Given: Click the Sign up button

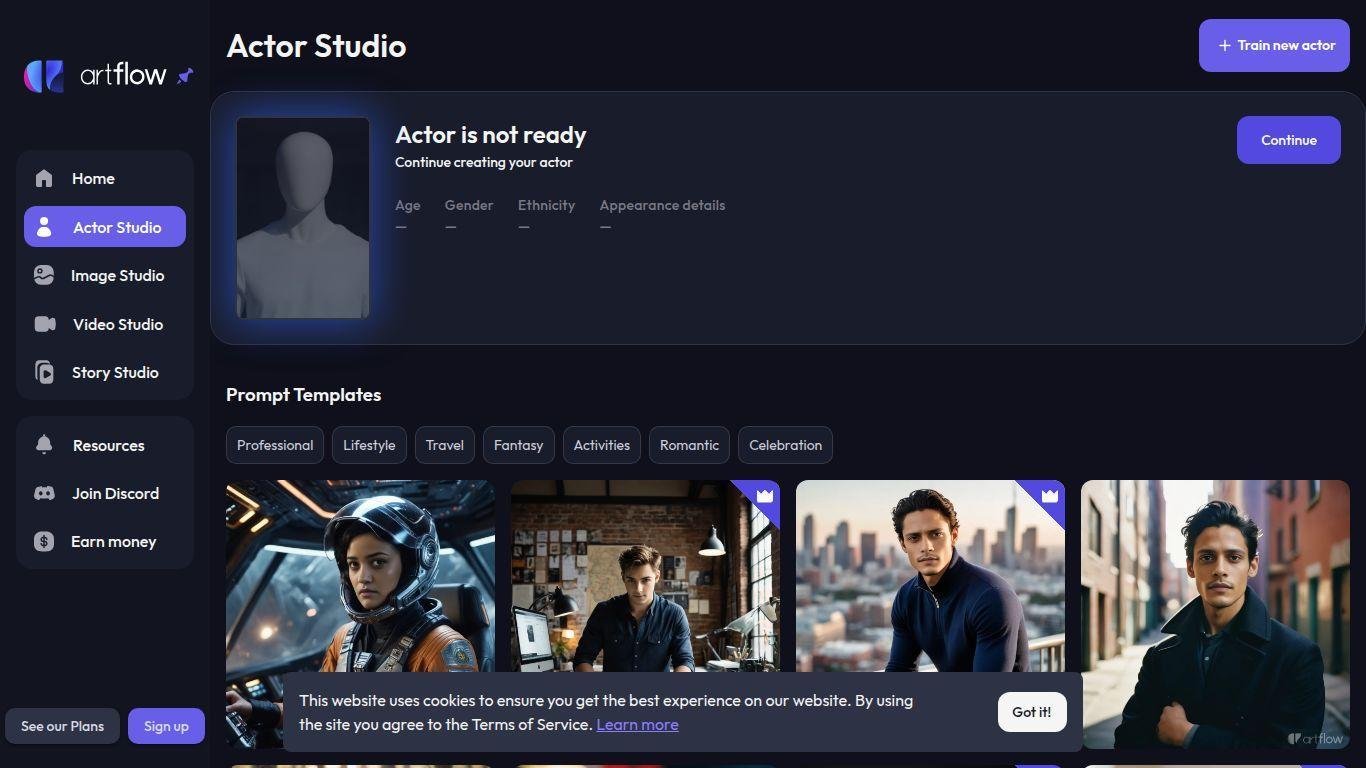Looking at the screenshot, I should click(x=166, y=726).
